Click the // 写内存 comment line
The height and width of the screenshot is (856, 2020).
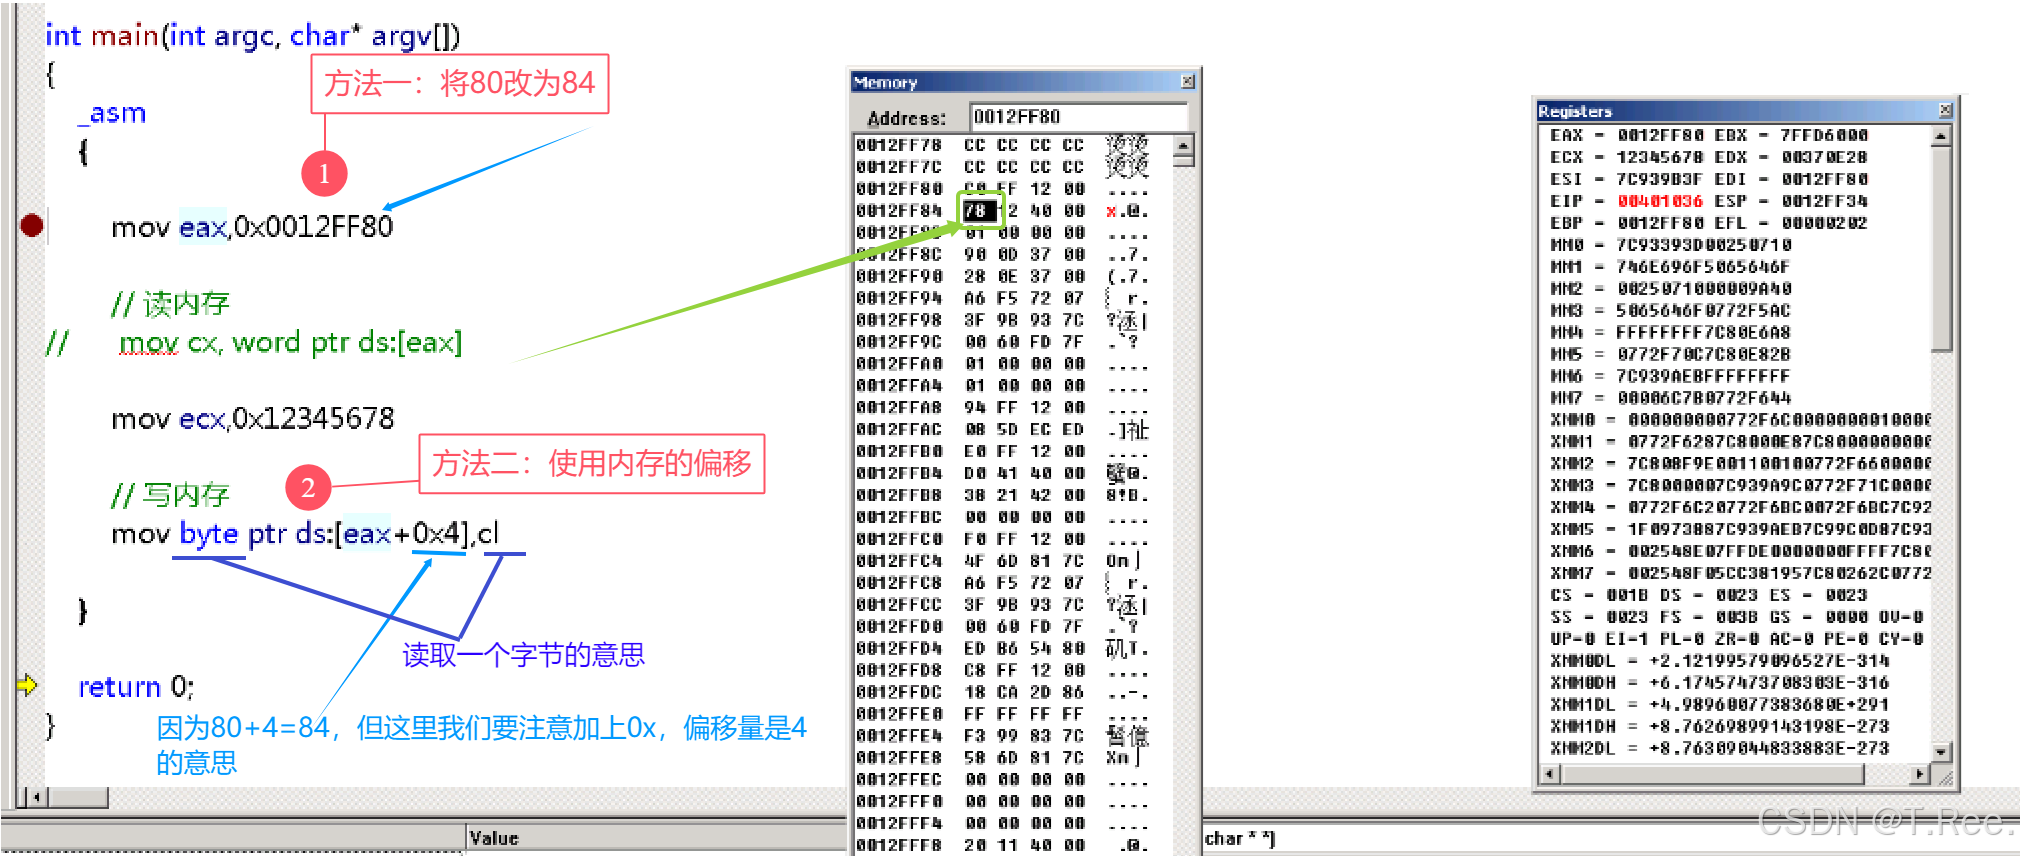(x=170, y=494)
